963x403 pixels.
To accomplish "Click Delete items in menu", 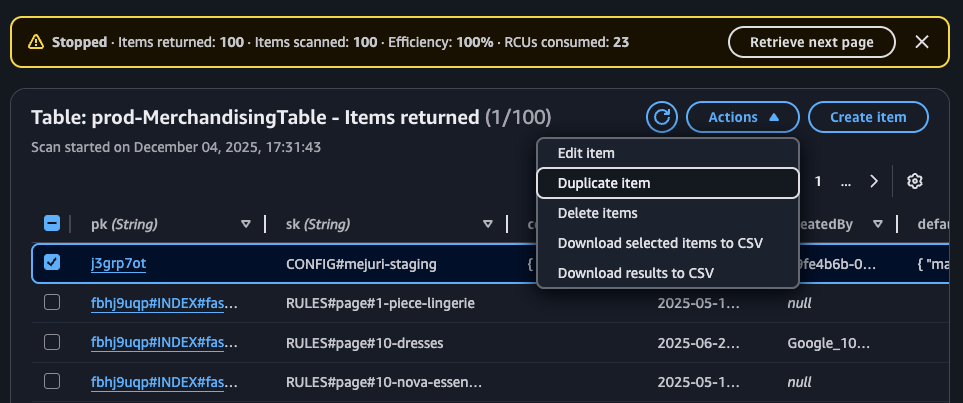I will (x=597, y=213).
